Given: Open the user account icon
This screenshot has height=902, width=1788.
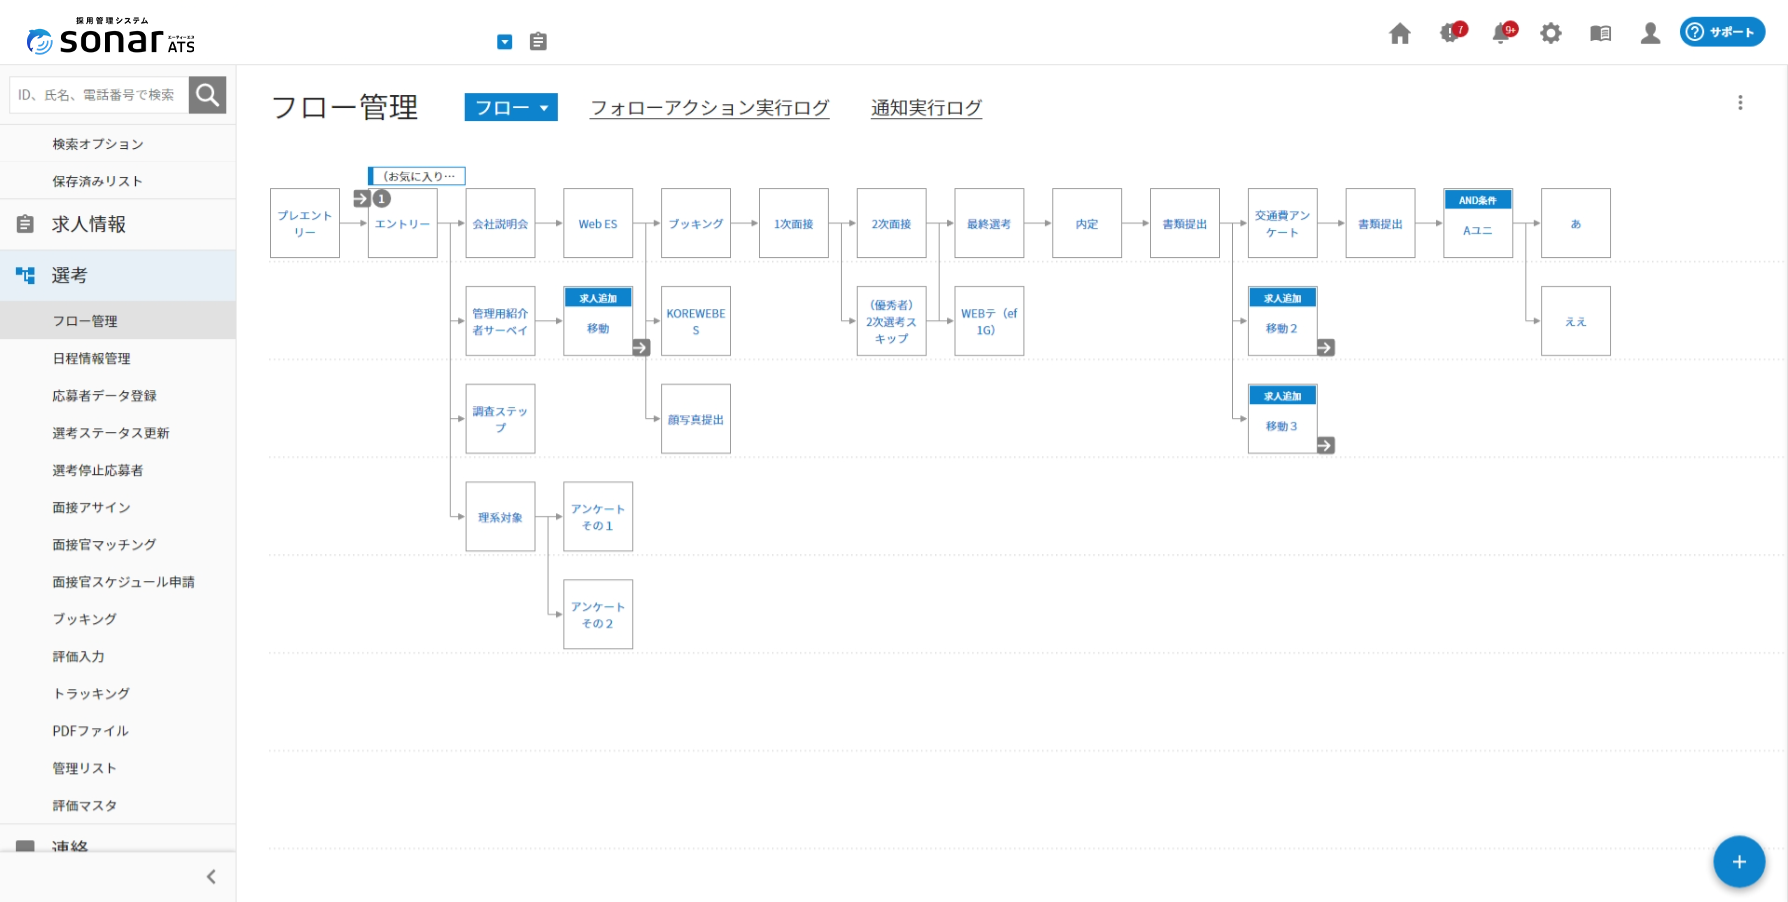Looking at the screenshot, I should 1649,33.
